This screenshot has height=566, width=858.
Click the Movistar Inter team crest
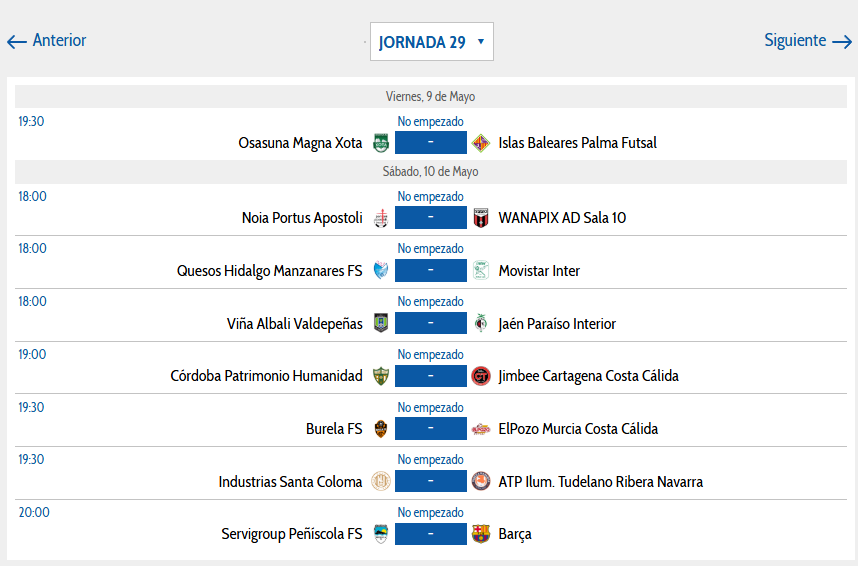480,270
